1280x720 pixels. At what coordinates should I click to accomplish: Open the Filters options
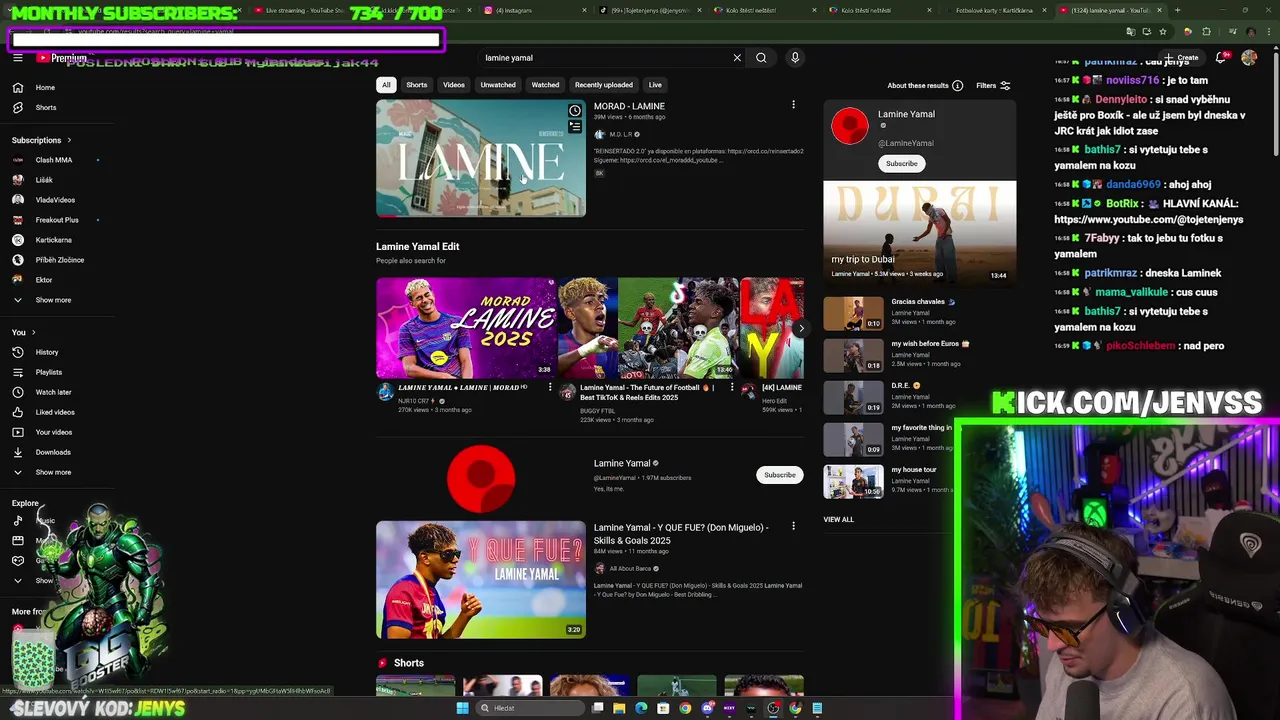coord(993,86)
